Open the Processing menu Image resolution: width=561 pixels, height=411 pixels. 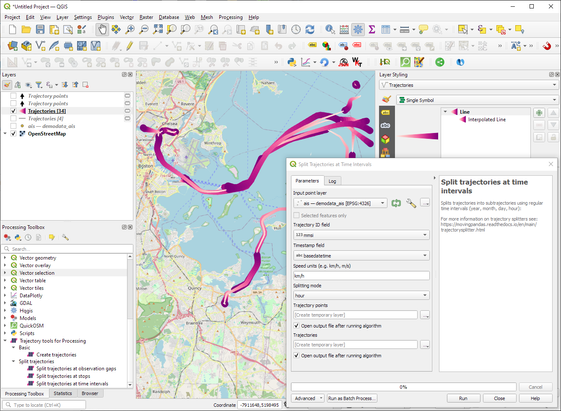tap(230, 17)
